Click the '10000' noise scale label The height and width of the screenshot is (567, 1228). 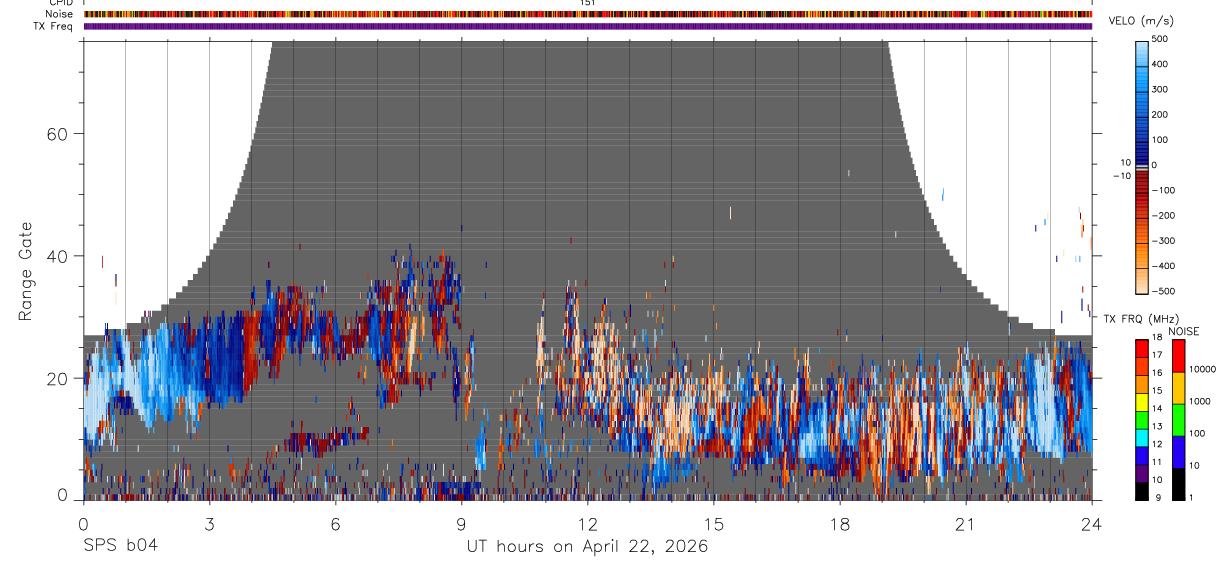click(x=1202, y=370)
